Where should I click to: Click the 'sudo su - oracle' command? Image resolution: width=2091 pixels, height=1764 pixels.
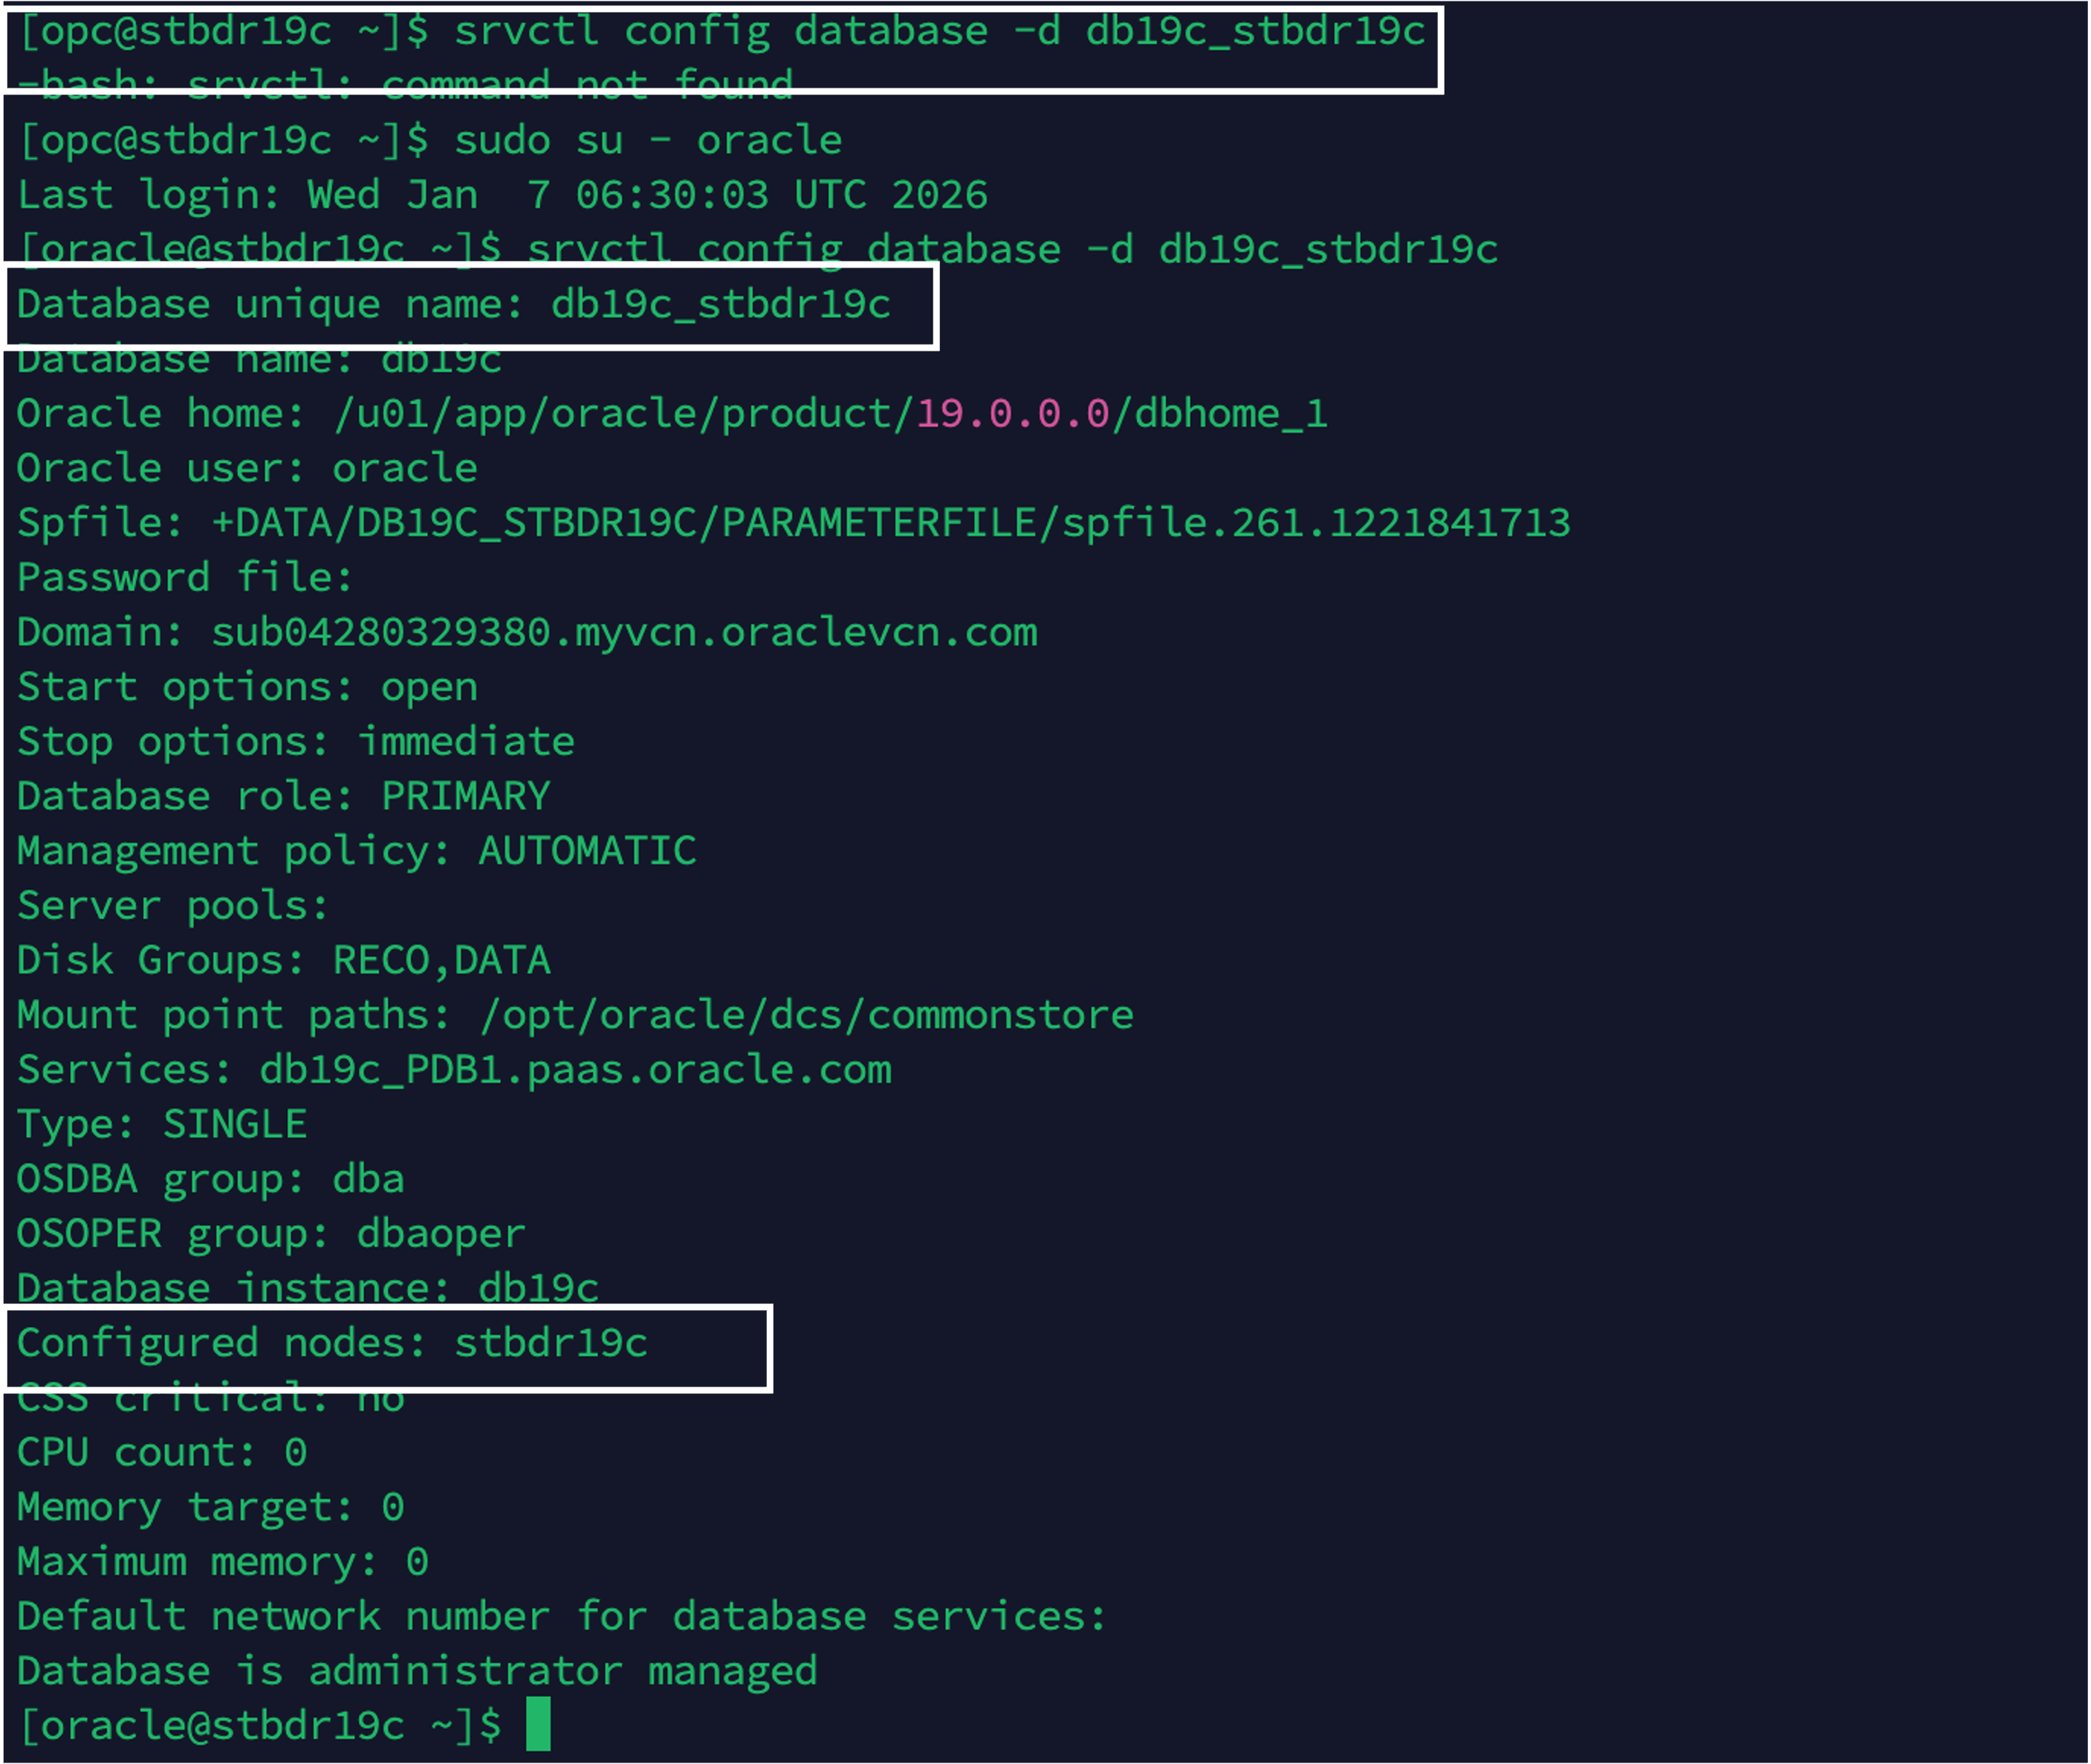coord(648,140)
